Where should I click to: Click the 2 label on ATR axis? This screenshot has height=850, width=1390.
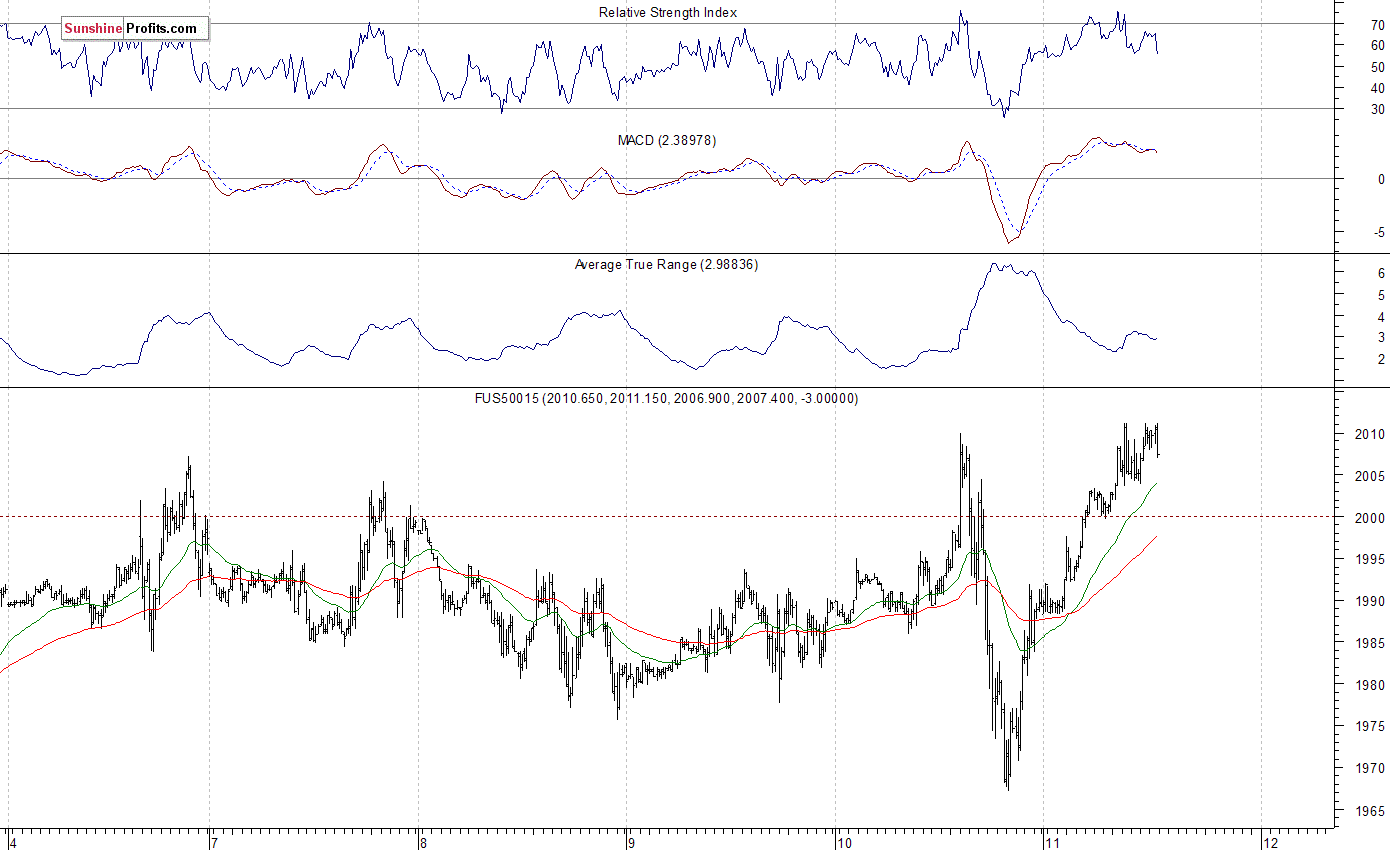(1381, 360)
